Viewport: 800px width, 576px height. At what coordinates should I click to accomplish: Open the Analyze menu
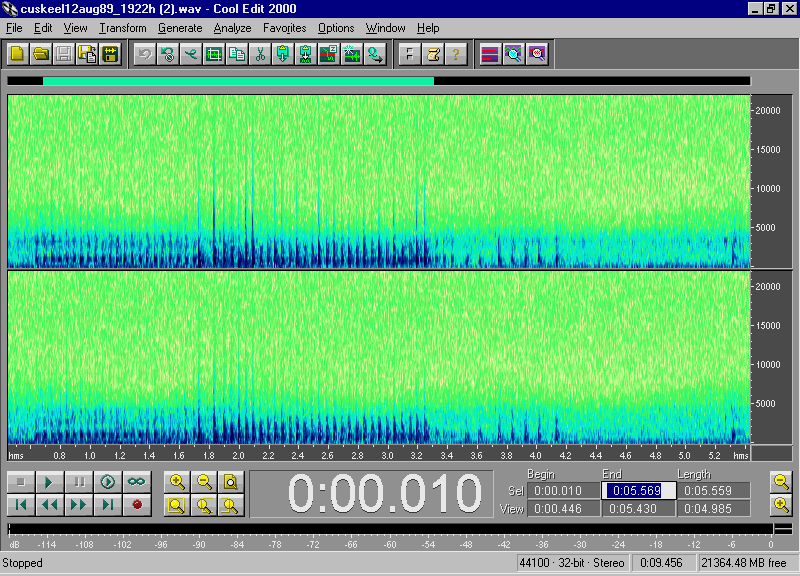point(232,28)
